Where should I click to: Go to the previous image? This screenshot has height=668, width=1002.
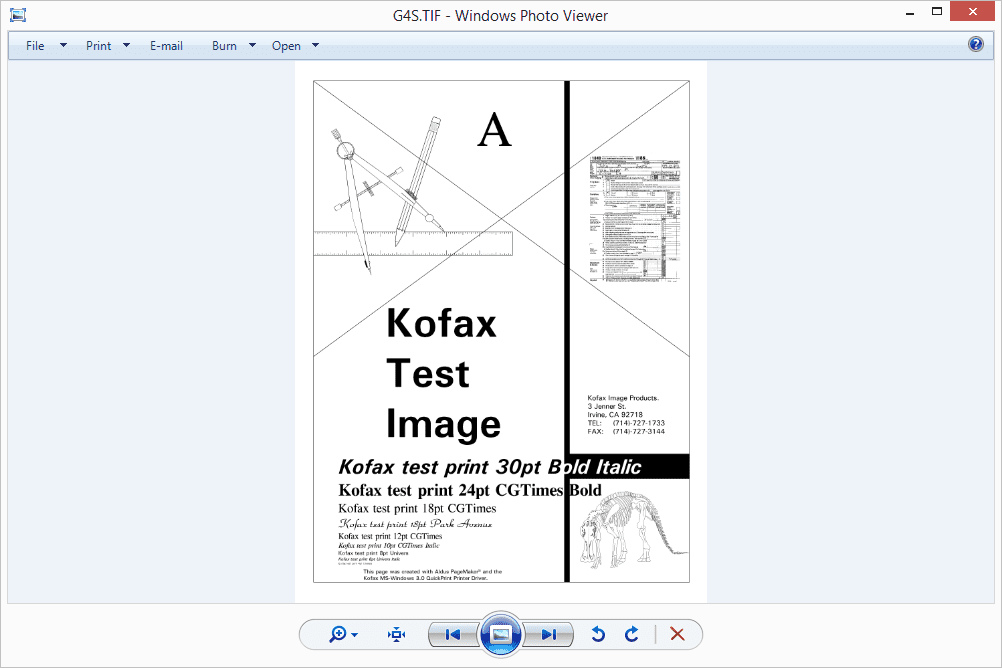[453, 634]
